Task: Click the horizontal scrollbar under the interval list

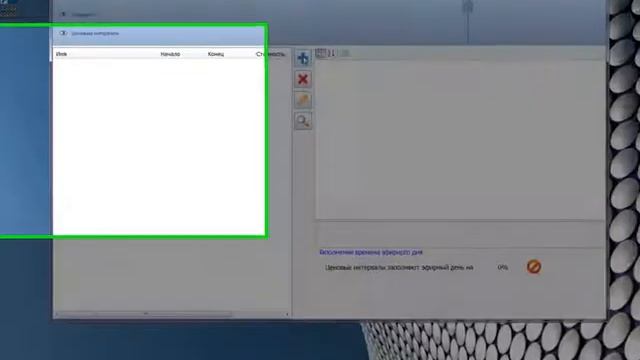Action: [x=171, y=314]
